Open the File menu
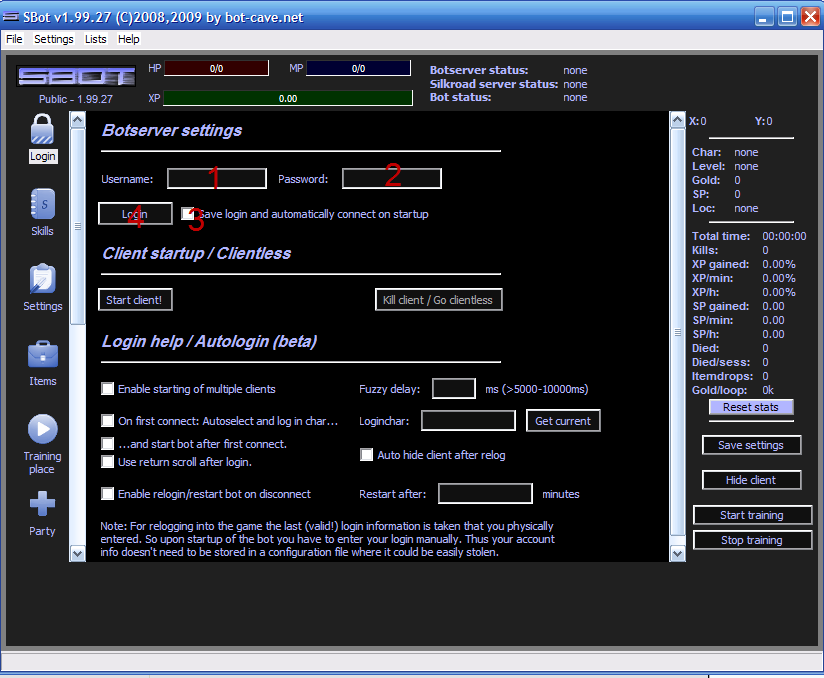The height and width of the screenshot is (678, 824). (14, 39)
